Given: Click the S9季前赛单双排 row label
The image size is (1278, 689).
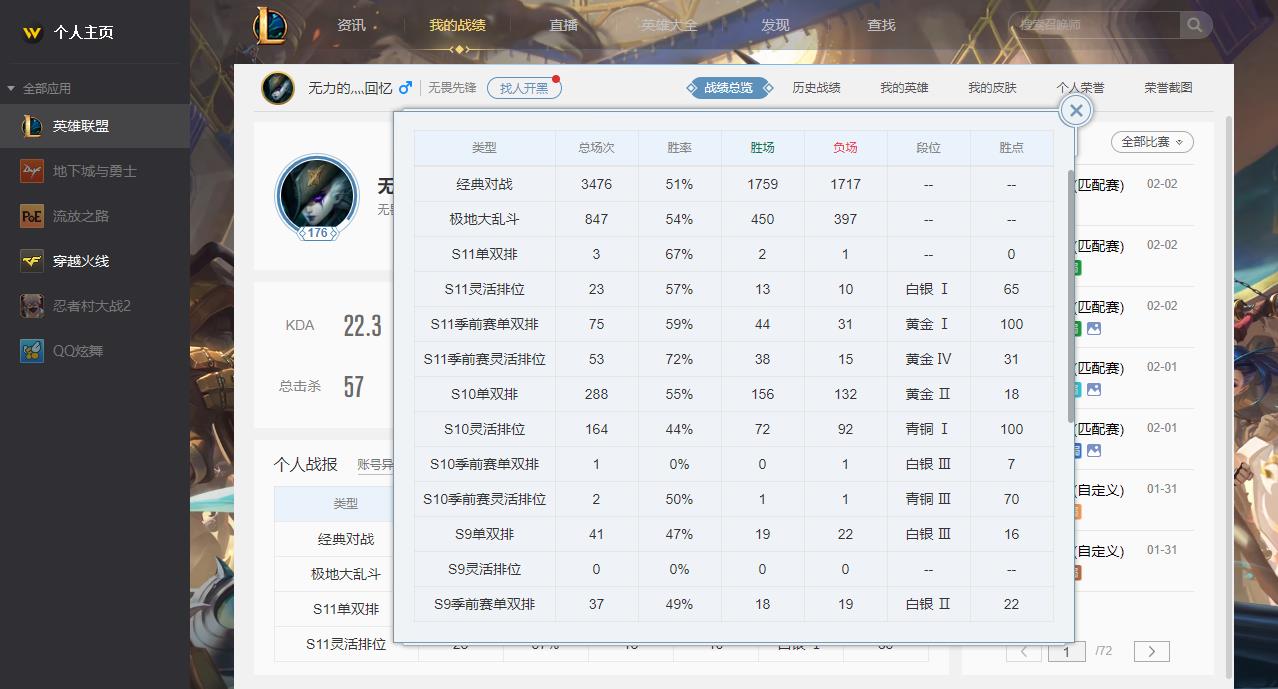Looking at the screenshot, I should [x=484, y=604].
